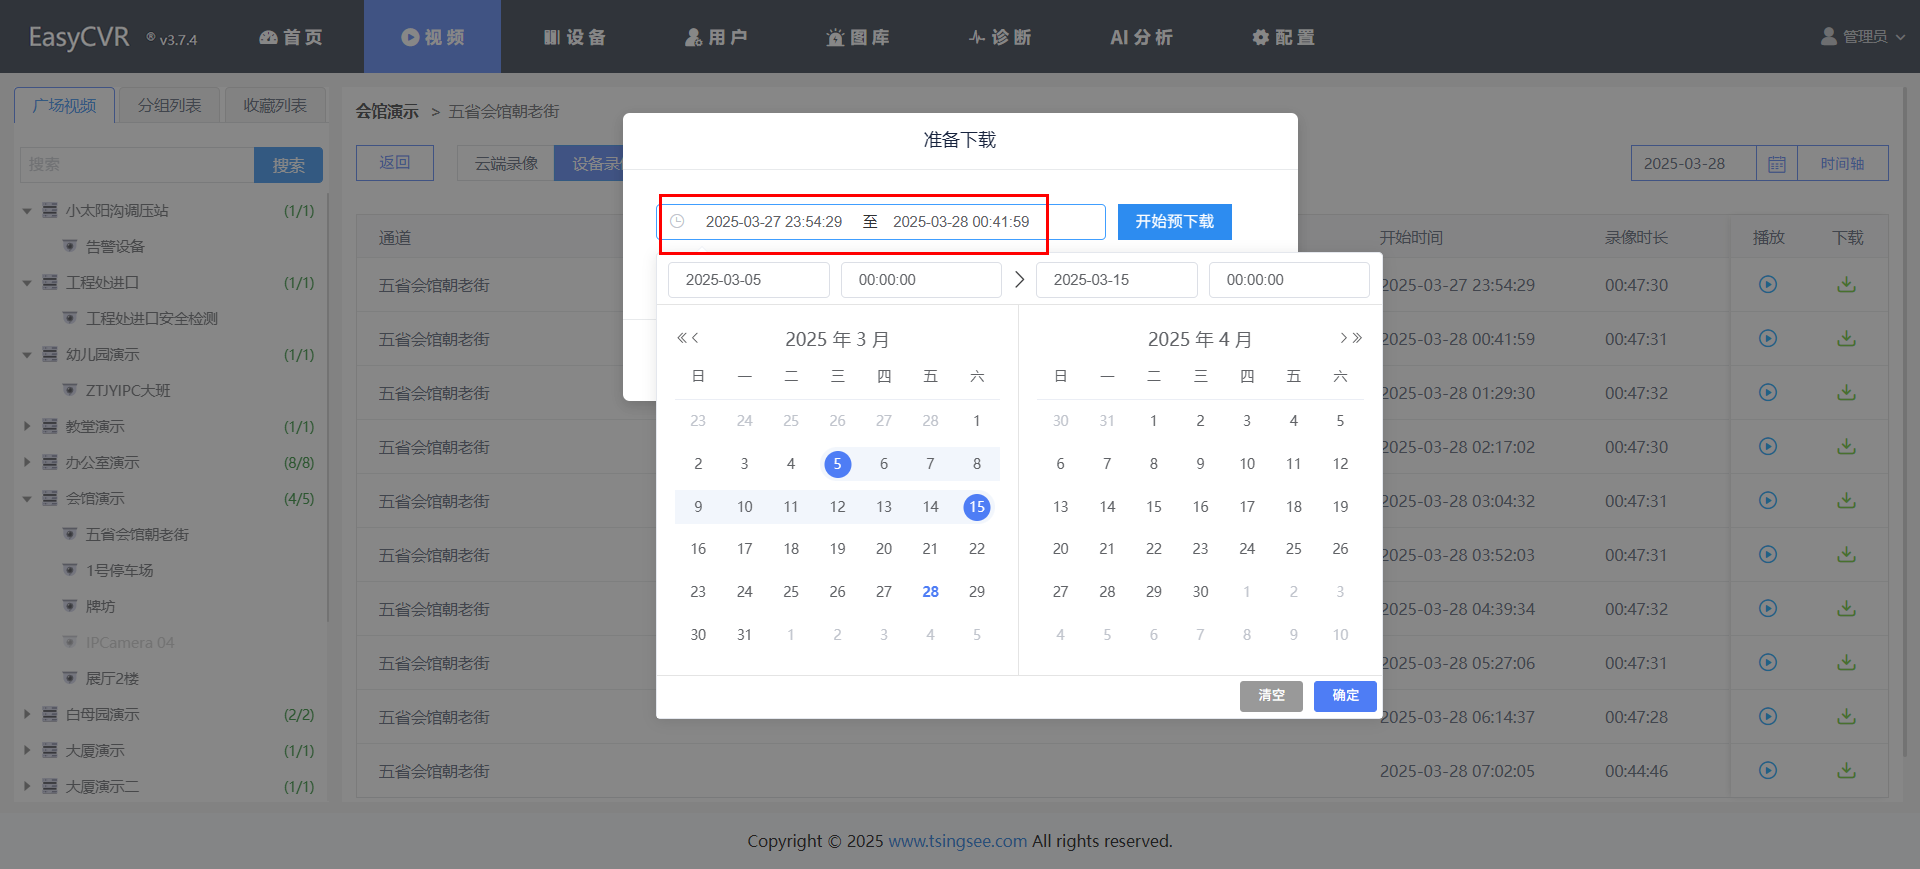Go to next month in calendar
1920x869 pixels.
(1343, 338)
